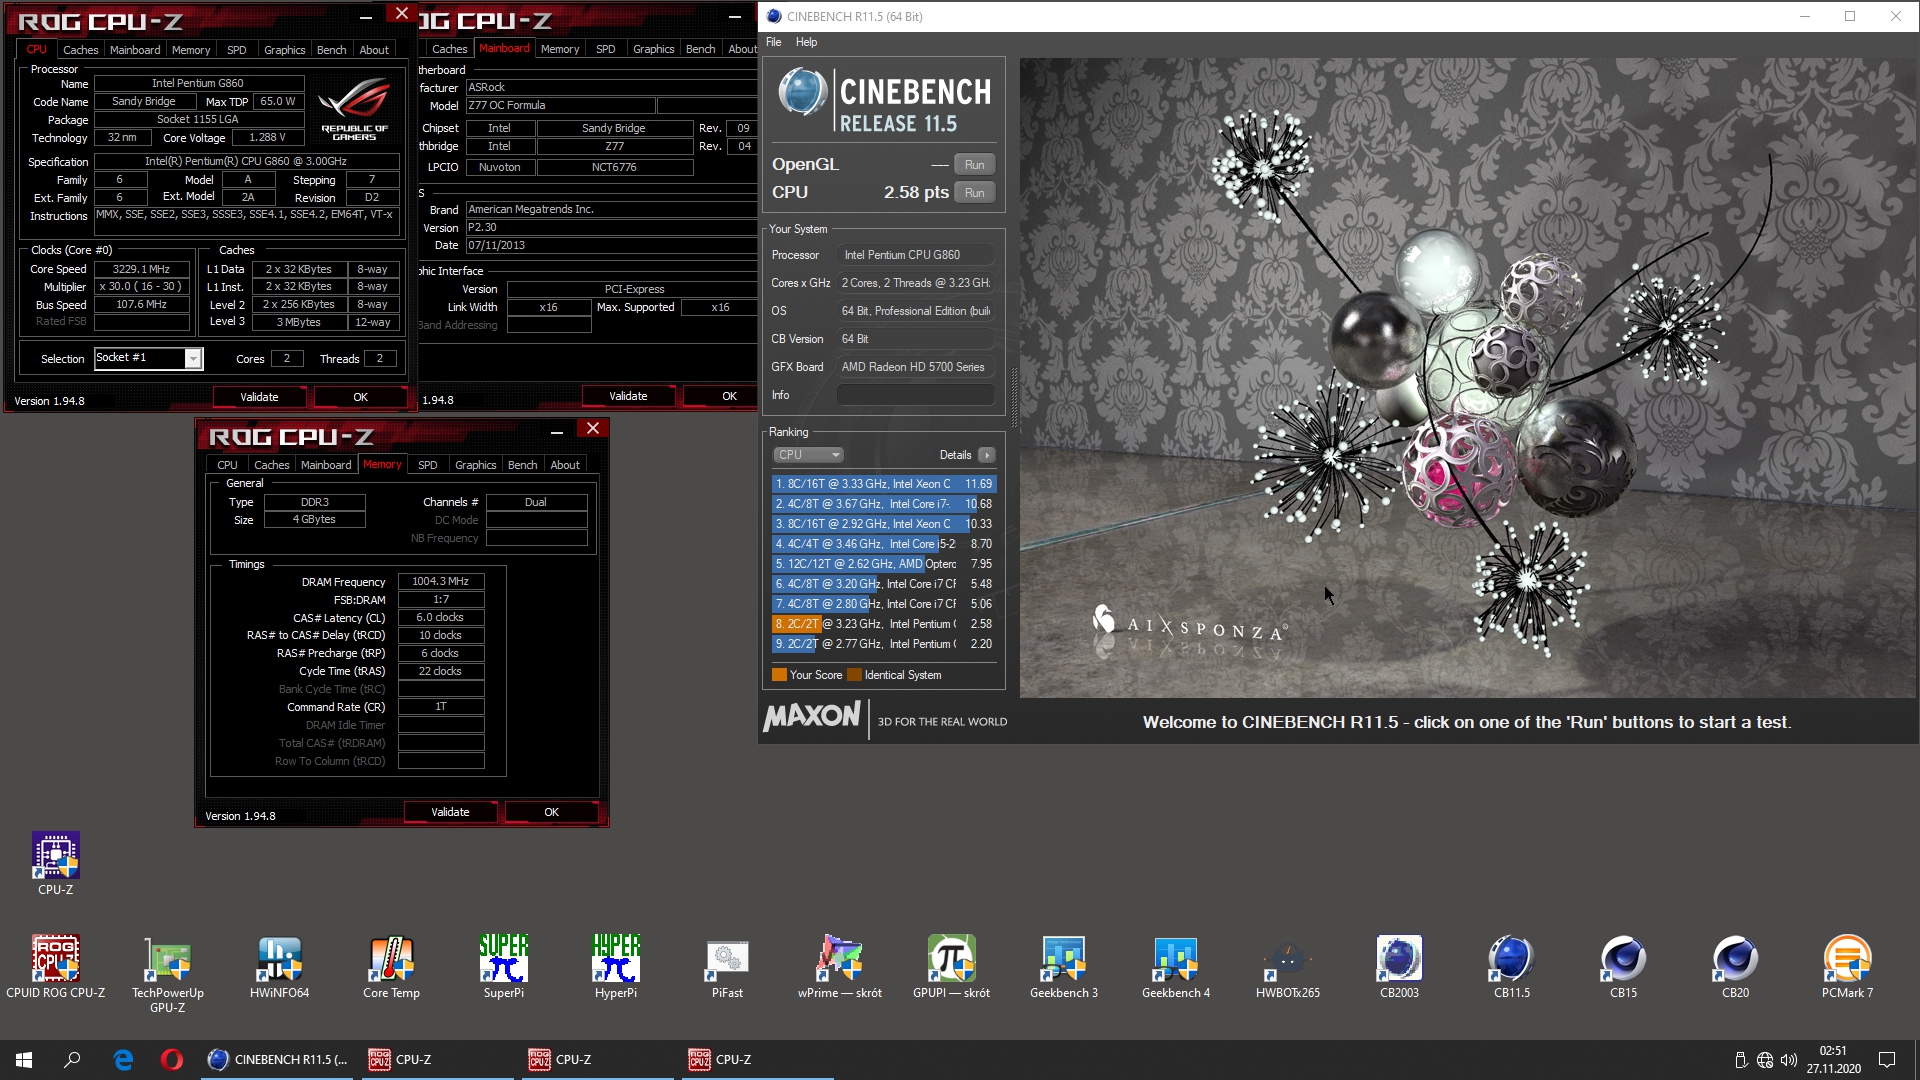Run the CPU benchmark
Screen dimensions: 1920x1080
click(975, 193)
